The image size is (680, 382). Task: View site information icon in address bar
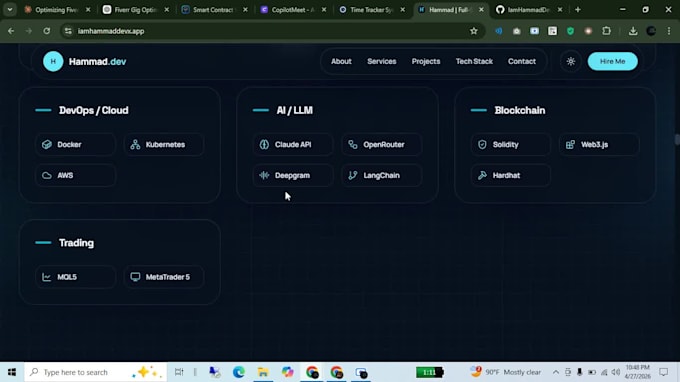(x=68, y=31)
